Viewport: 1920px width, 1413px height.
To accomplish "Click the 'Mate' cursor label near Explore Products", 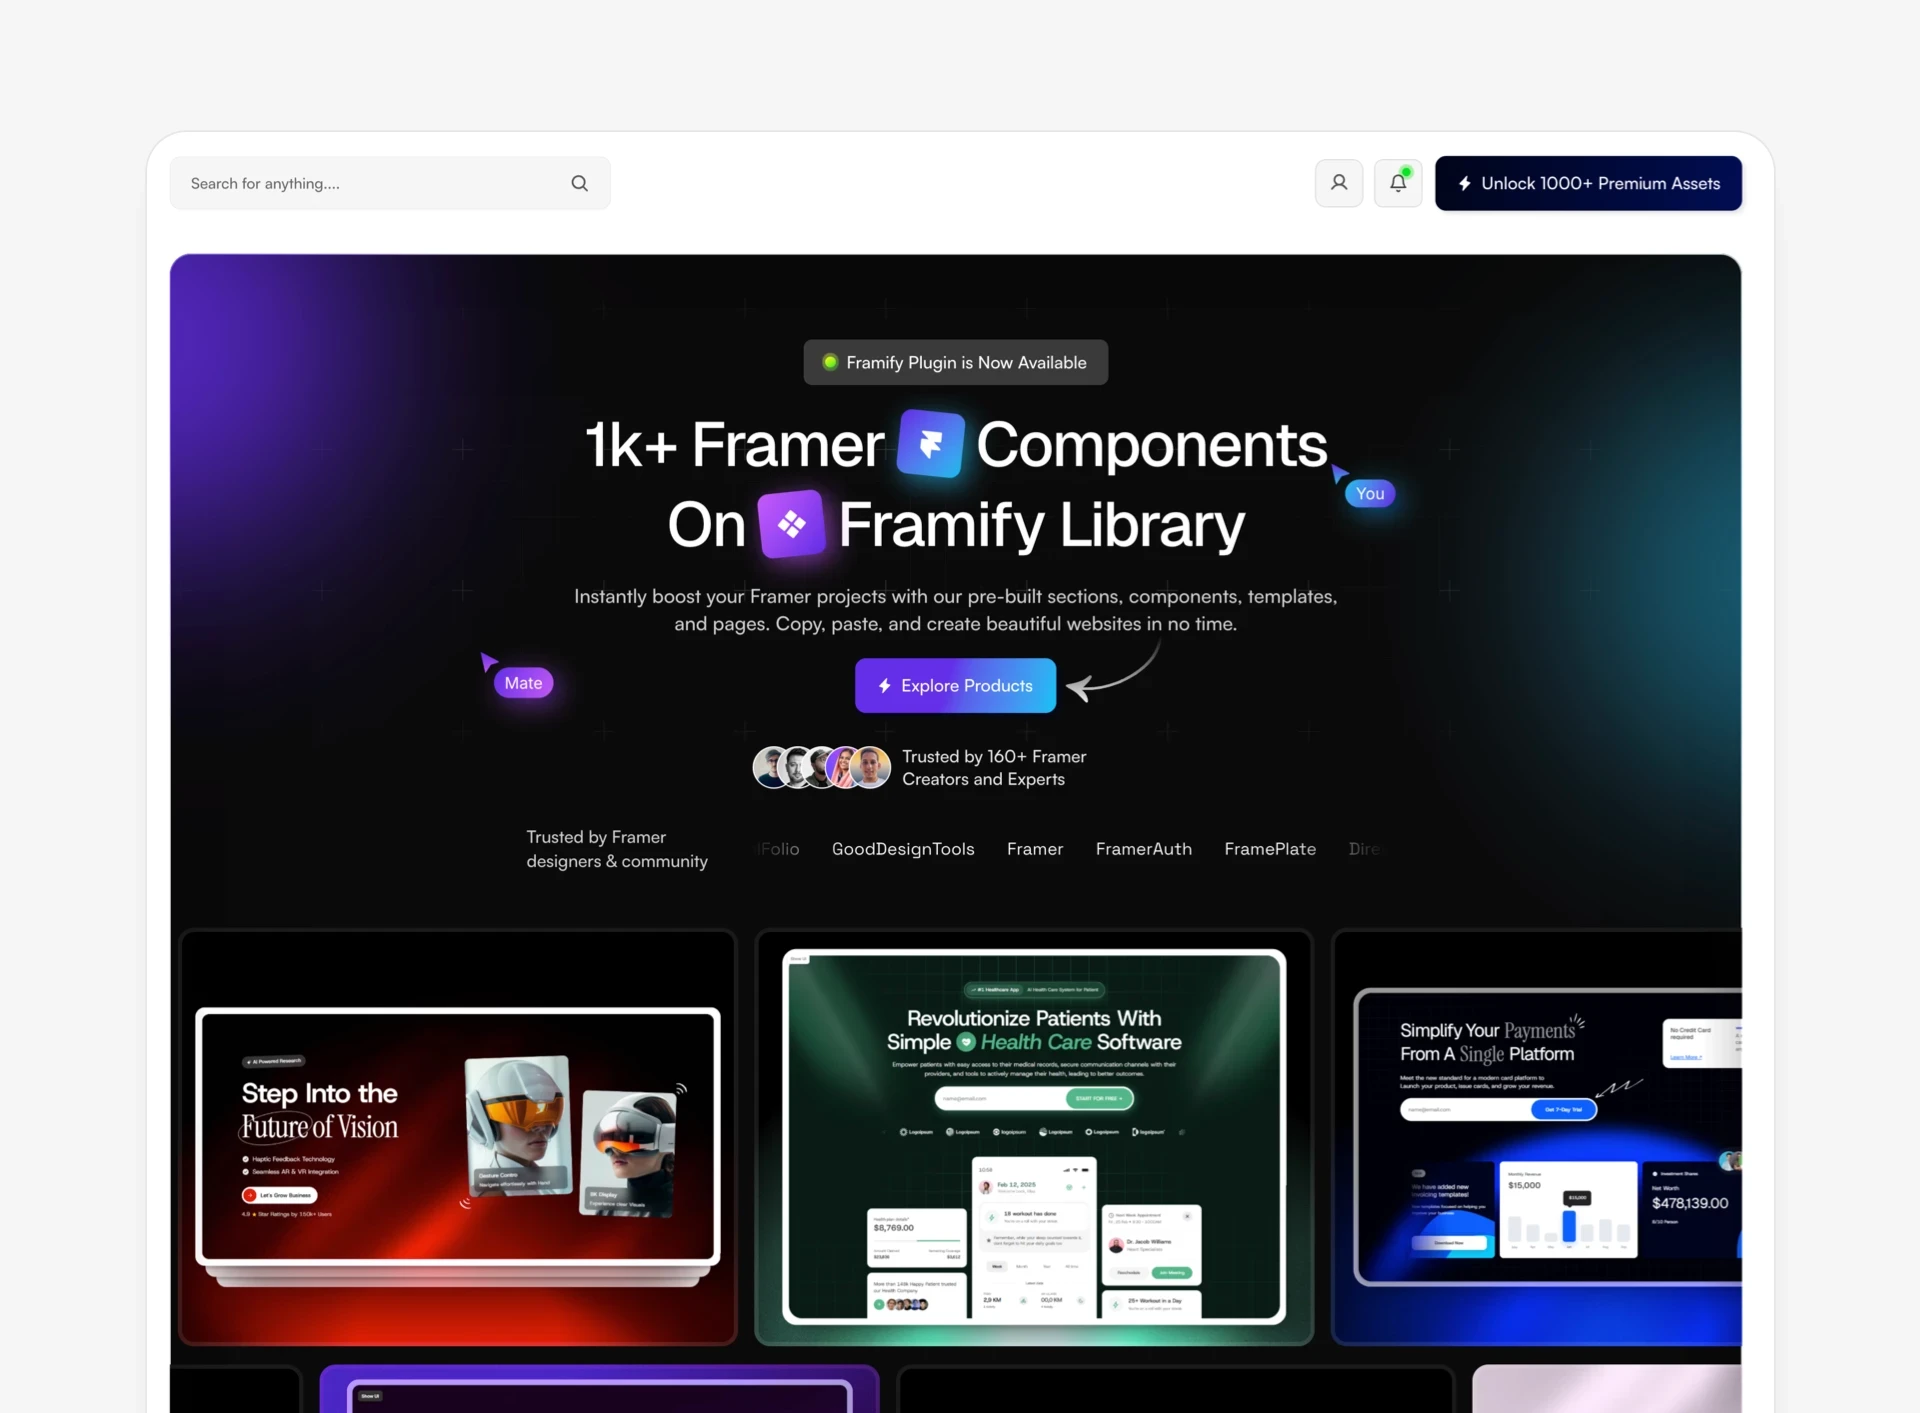I will (523, 682).
